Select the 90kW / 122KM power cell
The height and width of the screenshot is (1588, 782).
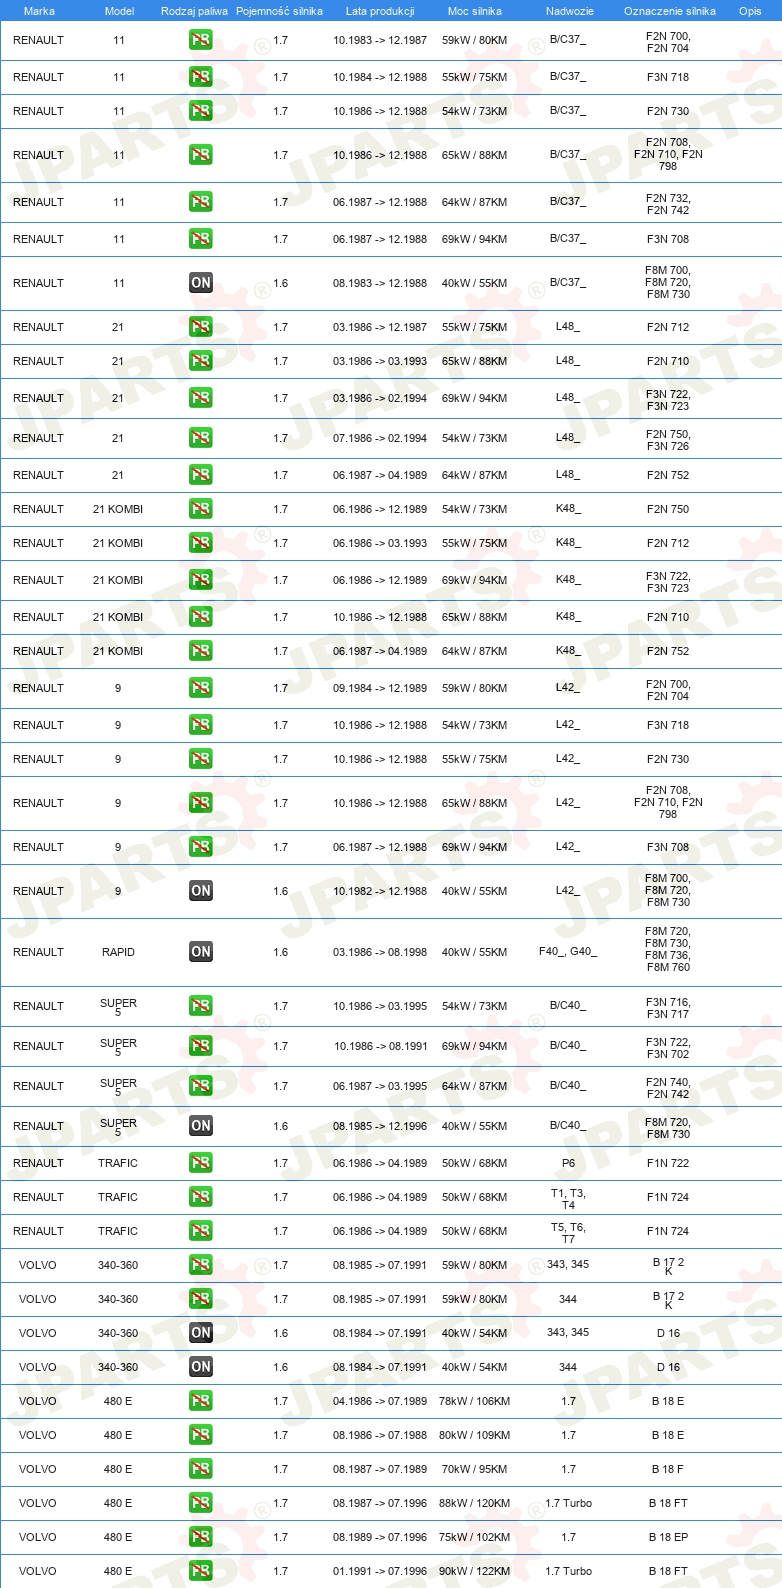tap(475, 1571)
